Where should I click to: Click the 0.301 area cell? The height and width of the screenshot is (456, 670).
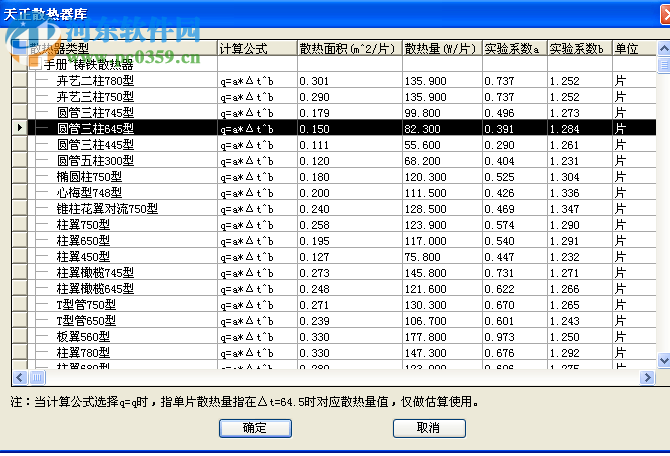pyautogui.click(x=350, y=80)
